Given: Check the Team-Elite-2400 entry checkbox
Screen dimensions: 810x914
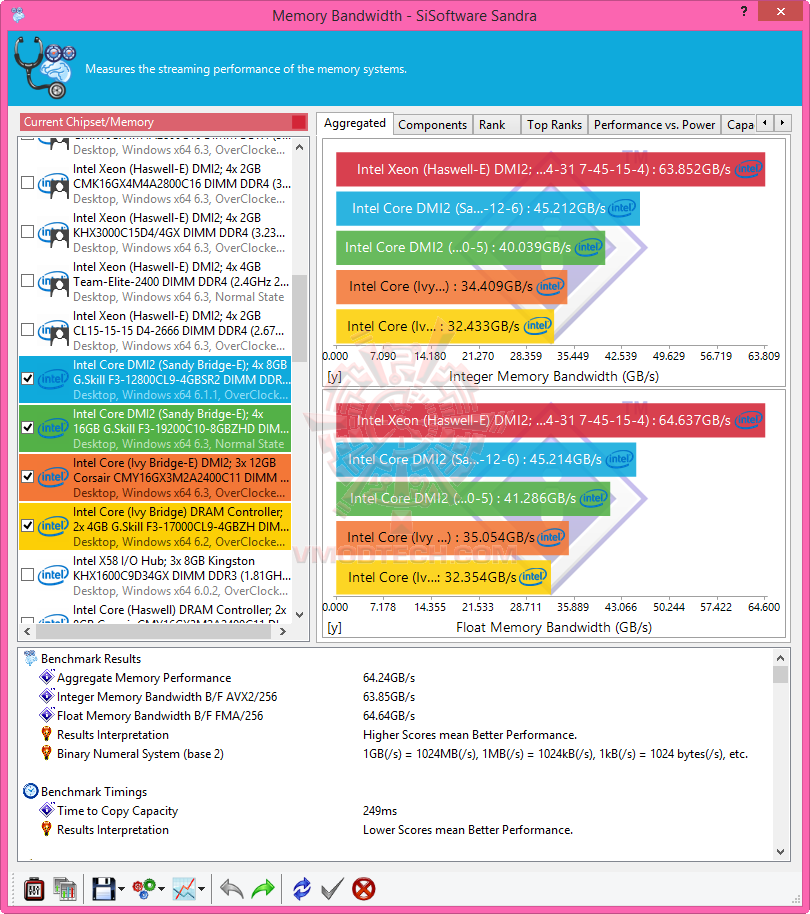Looking at the screenshot, I should [27, 280].
